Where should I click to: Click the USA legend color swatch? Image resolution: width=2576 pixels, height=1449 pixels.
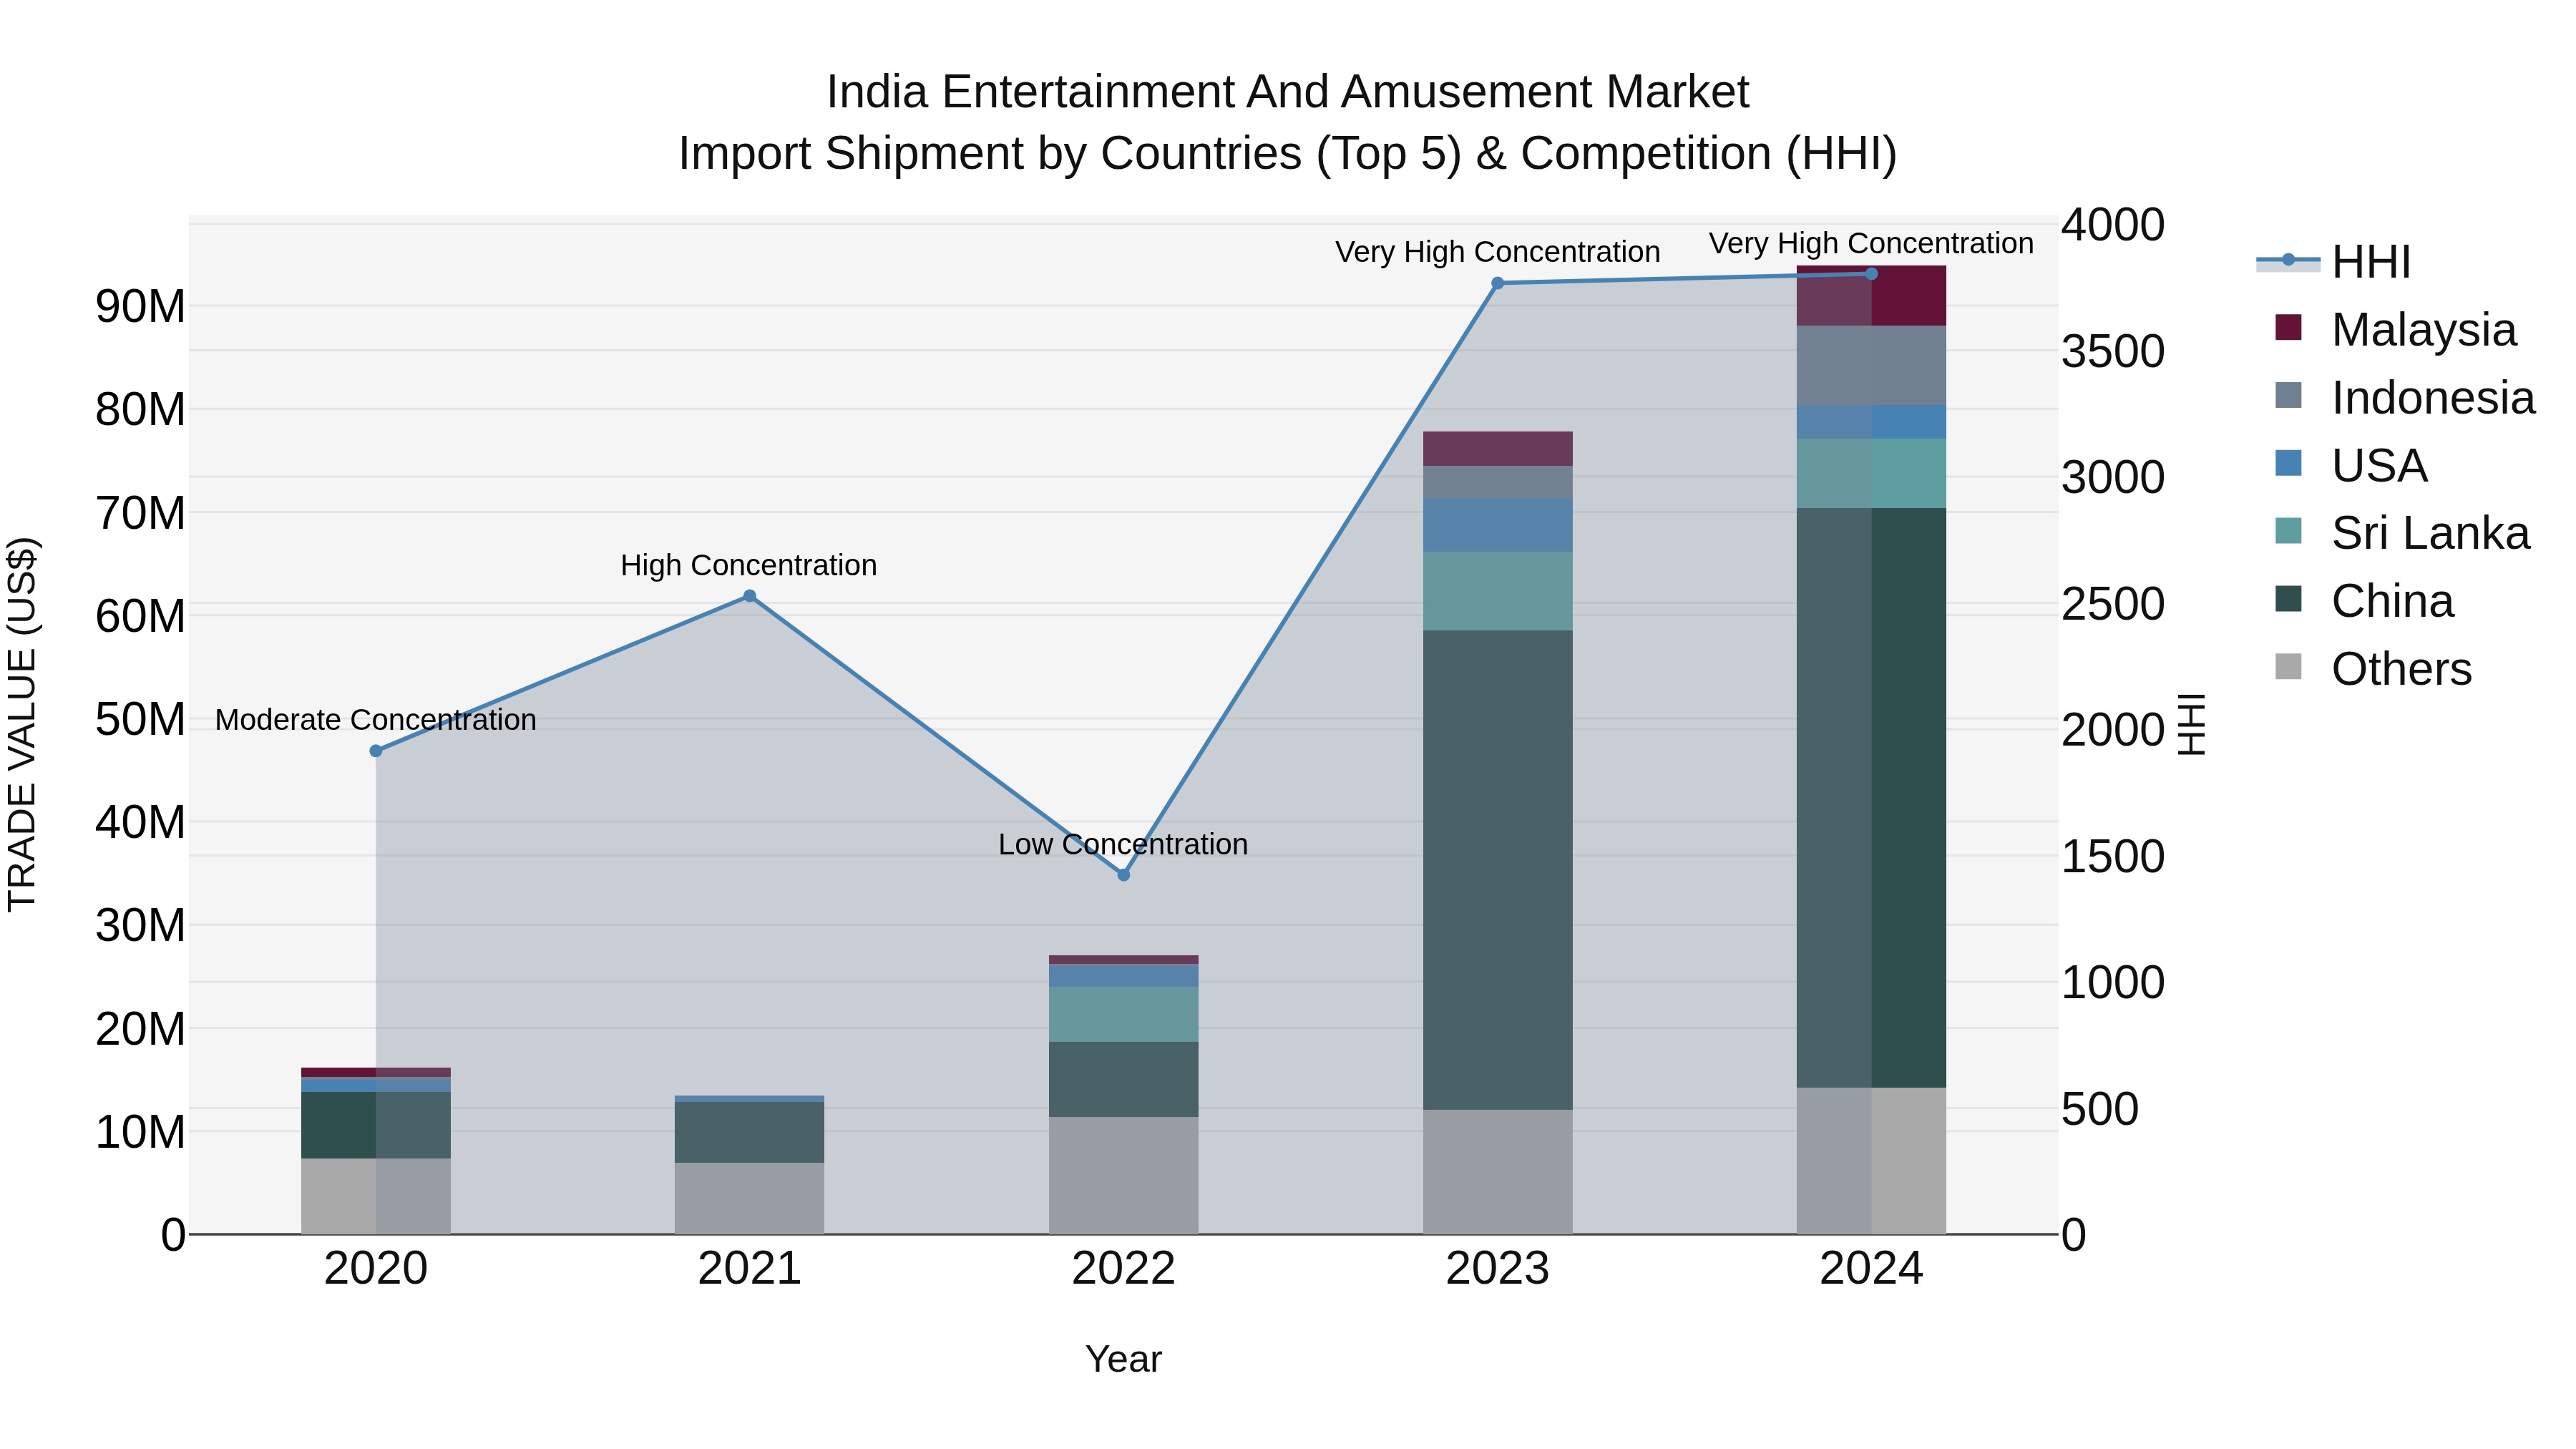[x=2288, y=463]
